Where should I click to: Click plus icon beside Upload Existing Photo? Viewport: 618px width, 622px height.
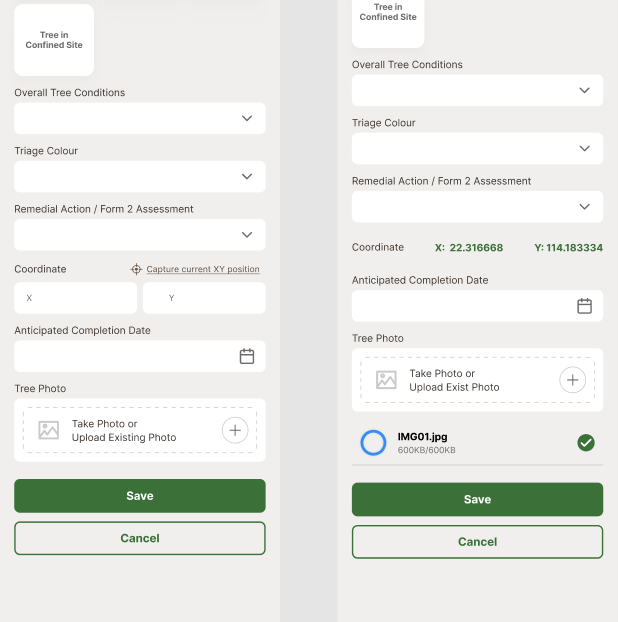[x=234, y=430]
